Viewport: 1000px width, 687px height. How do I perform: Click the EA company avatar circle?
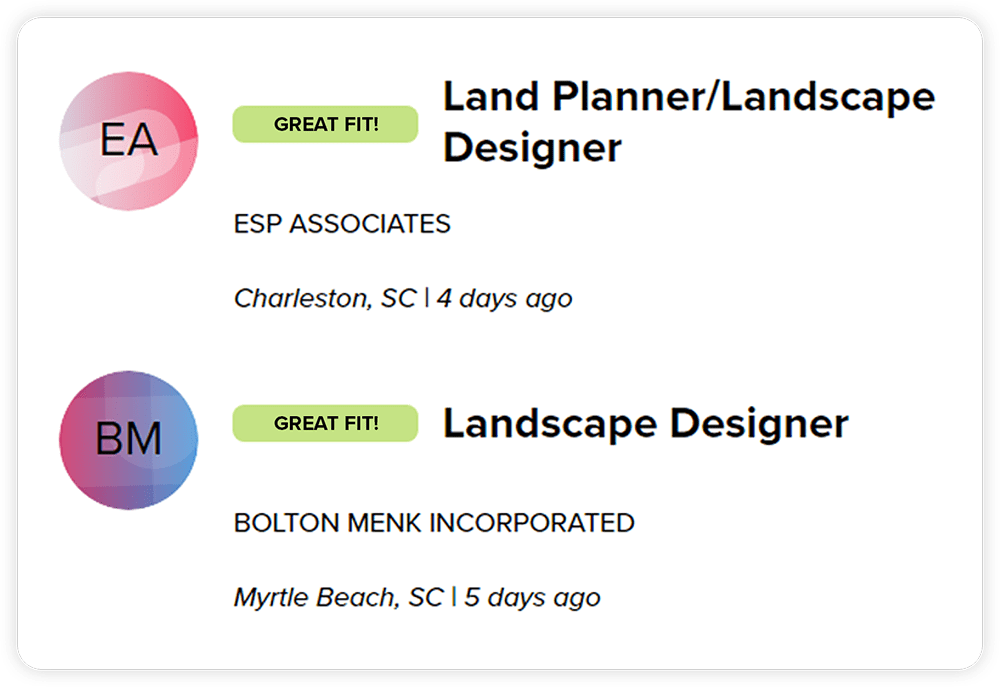[129, 141]
